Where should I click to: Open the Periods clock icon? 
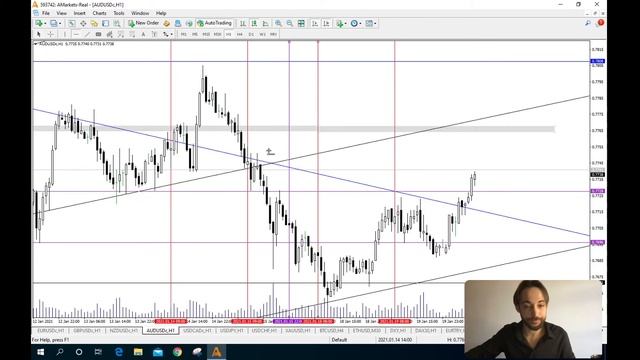354,23
